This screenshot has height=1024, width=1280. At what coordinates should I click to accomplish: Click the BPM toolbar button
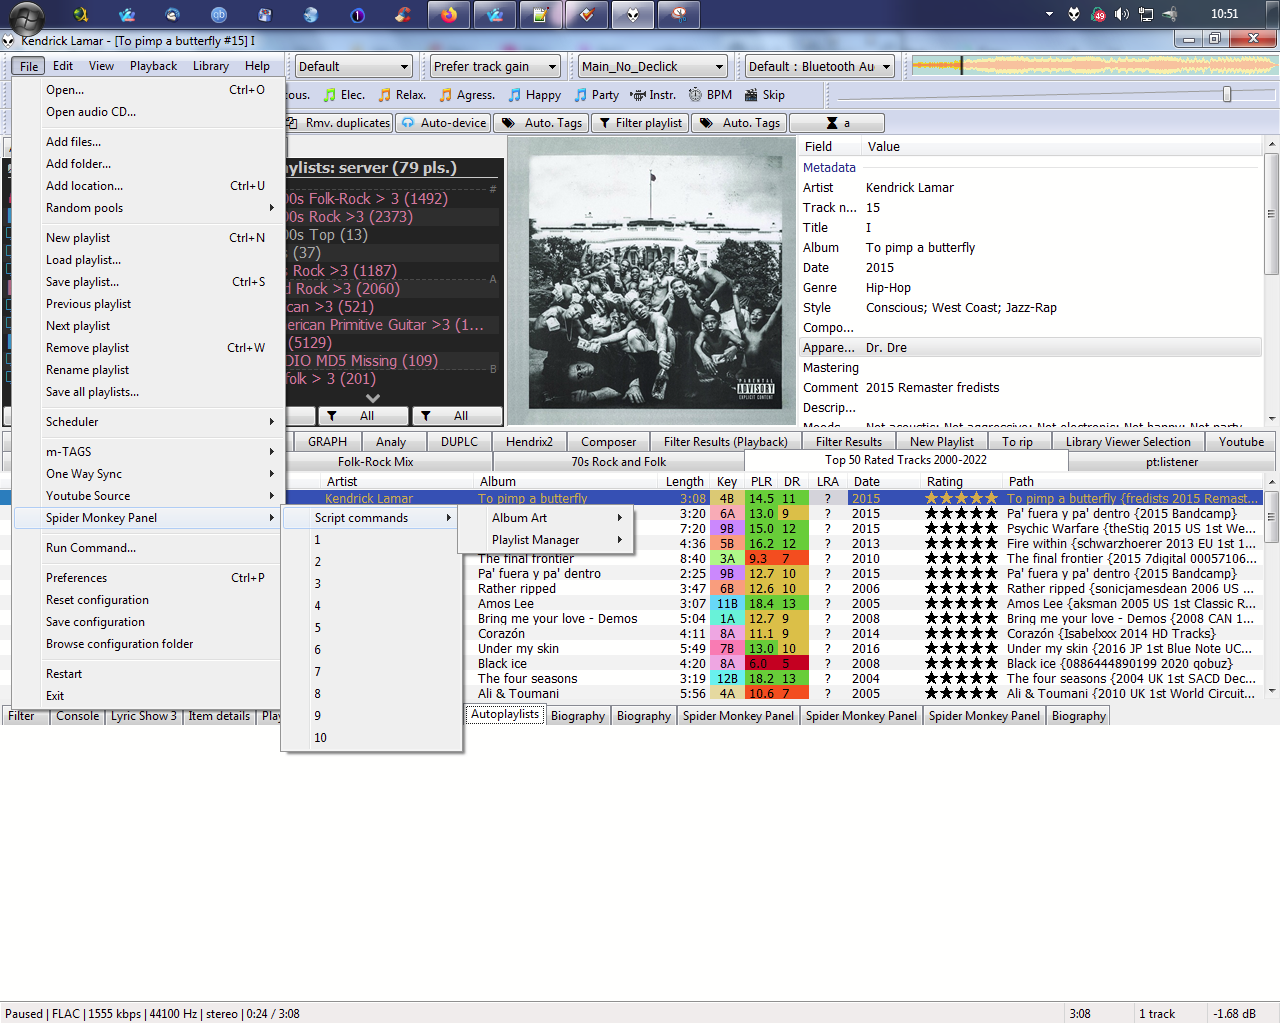pos(710,95)
